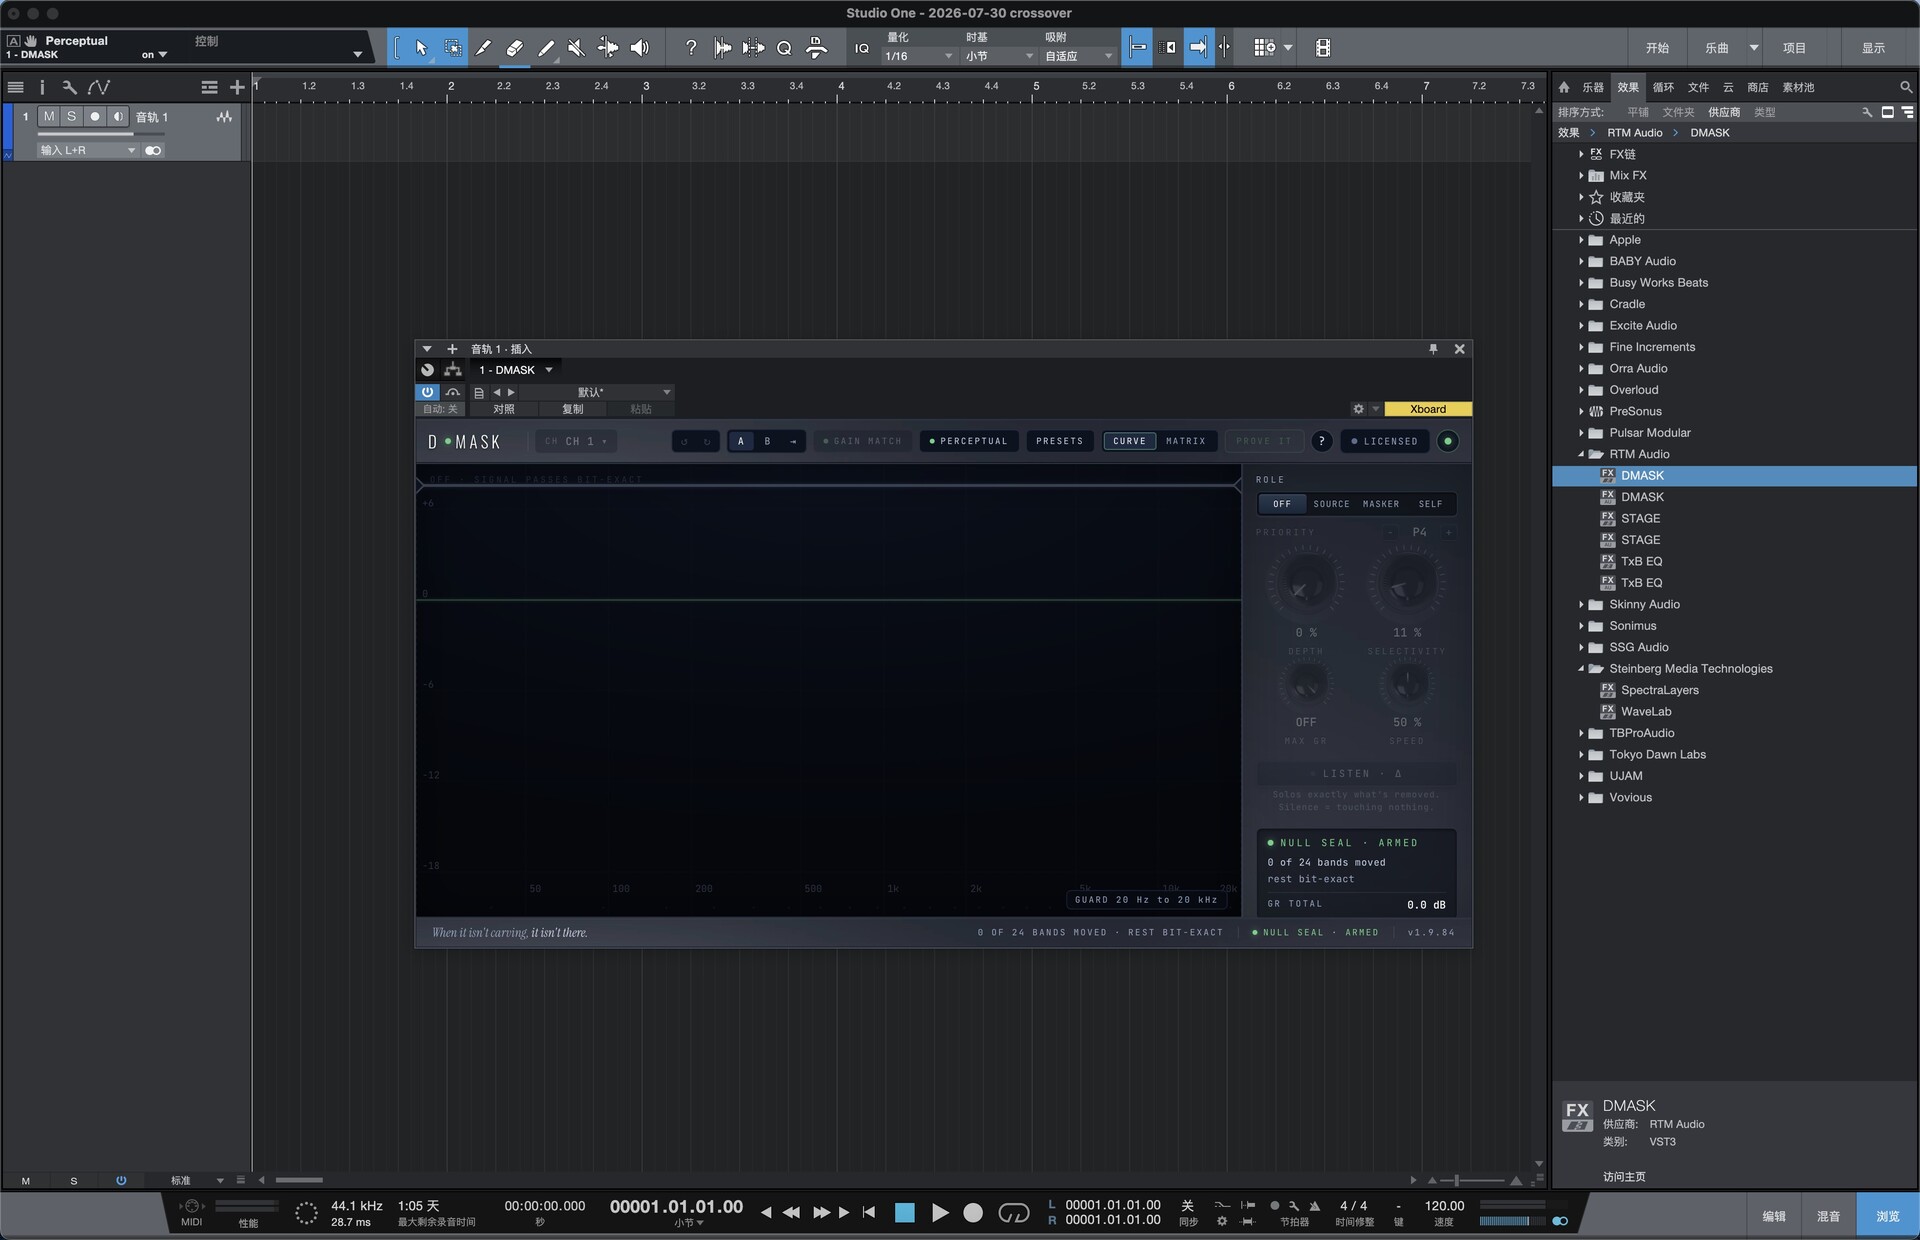Pin the plugin window

(1433, 349)
